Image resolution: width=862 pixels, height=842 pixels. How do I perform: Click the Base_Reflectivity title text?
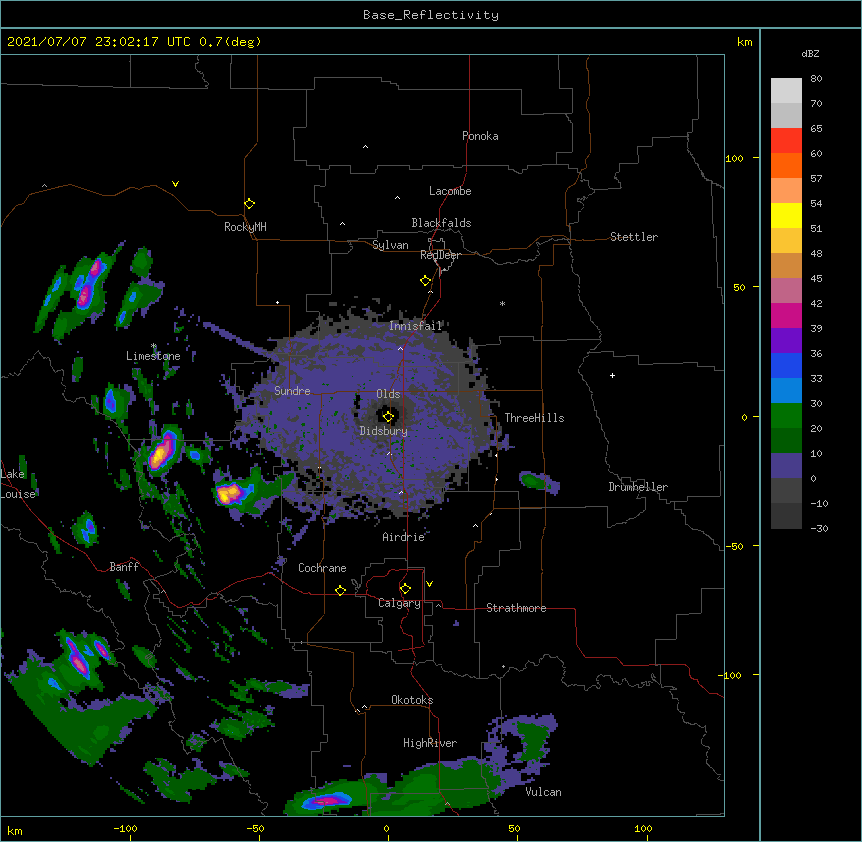click(431, 15)
